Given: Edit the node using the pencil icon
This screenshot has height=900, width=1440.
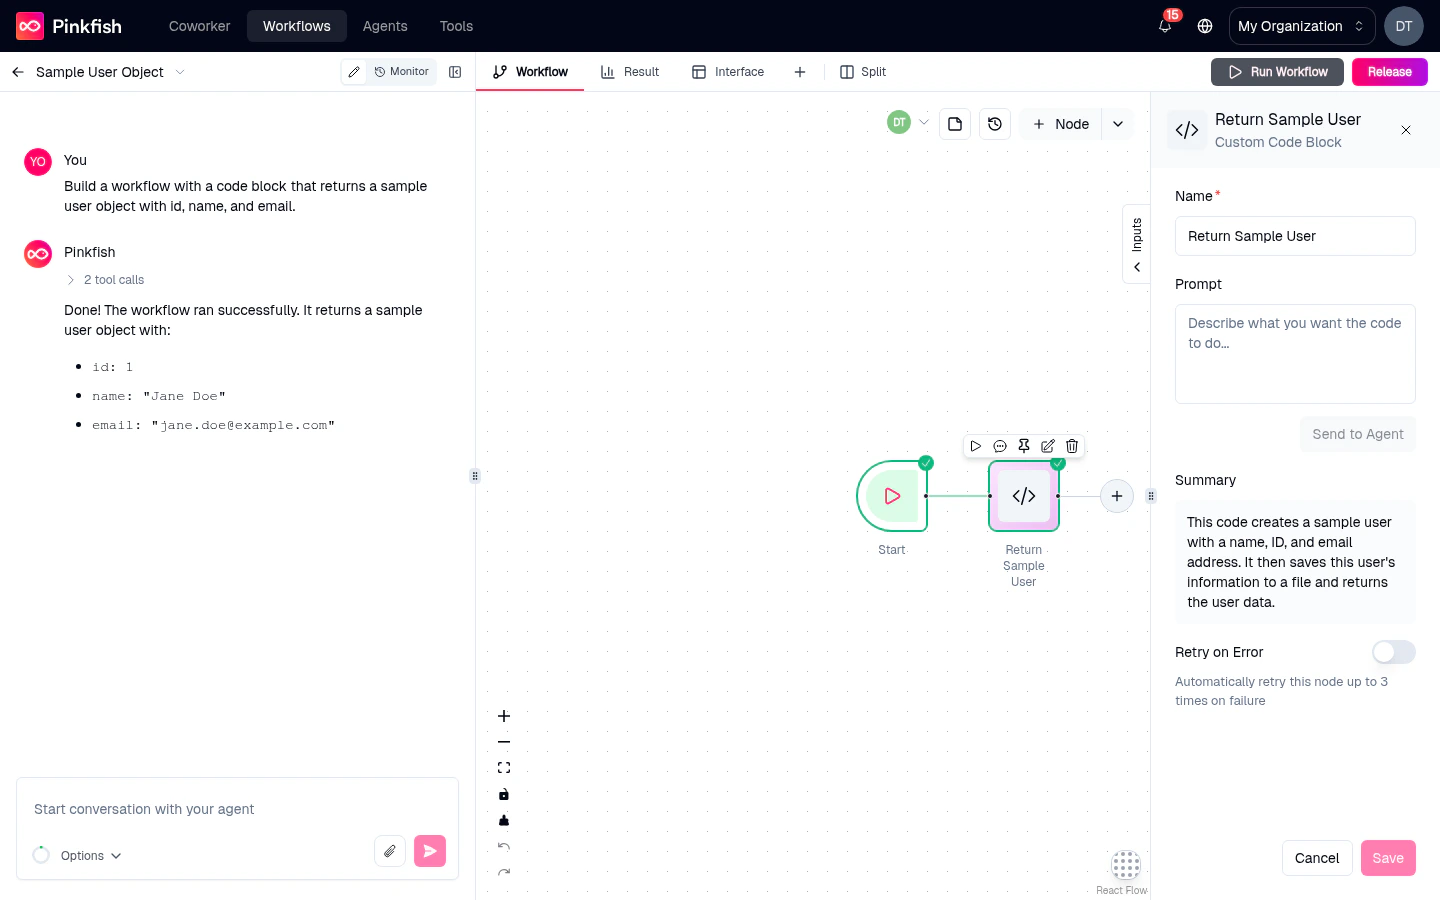Looking at the screenshot, I should click(x=1048, y=446).
